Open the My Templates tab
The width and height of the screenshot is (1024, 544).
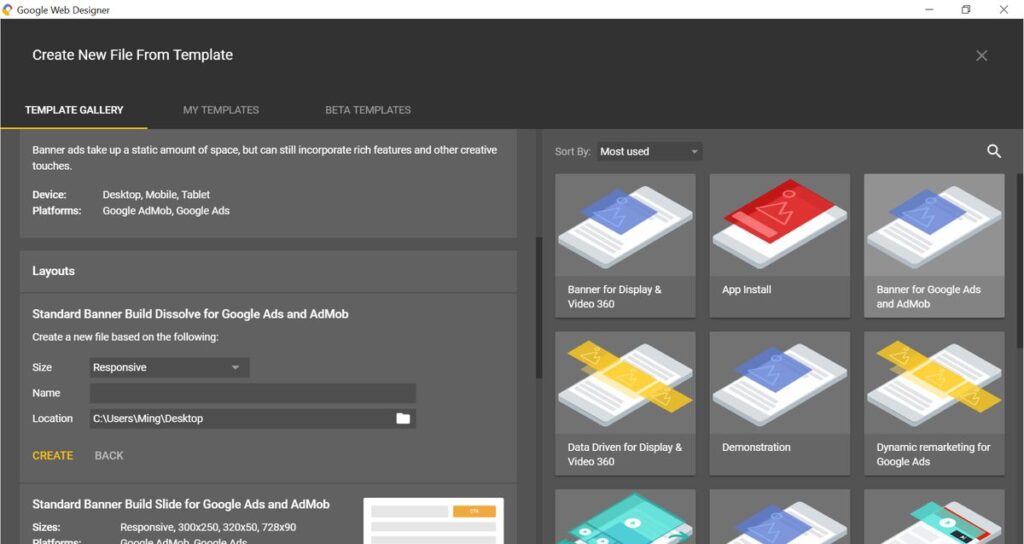tap(221, 110)
